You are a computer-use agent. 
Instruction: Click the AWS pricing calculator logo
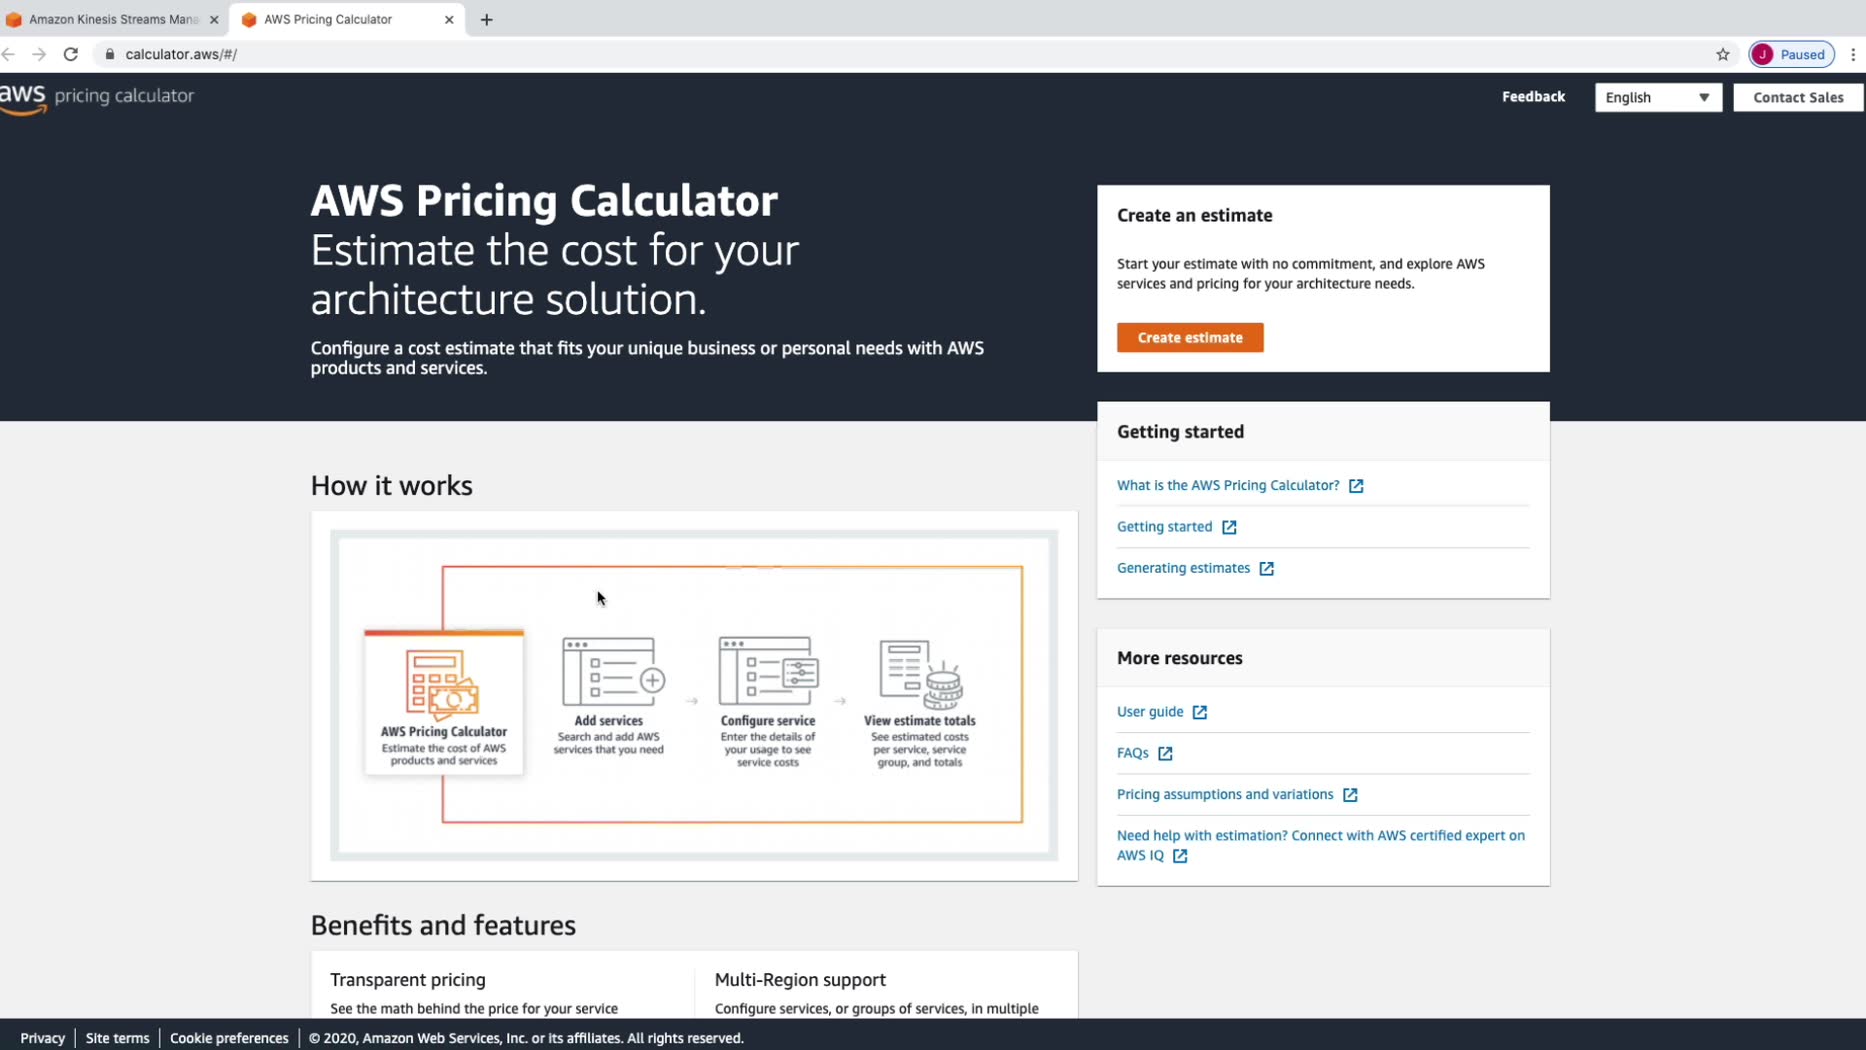pyautogui.click(x=97, y=97)
